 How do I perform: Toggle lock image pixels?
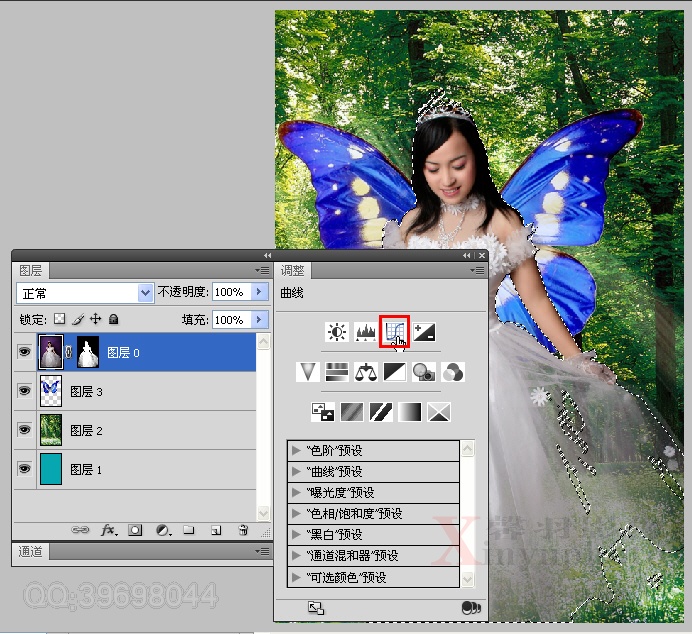point(78,319)
